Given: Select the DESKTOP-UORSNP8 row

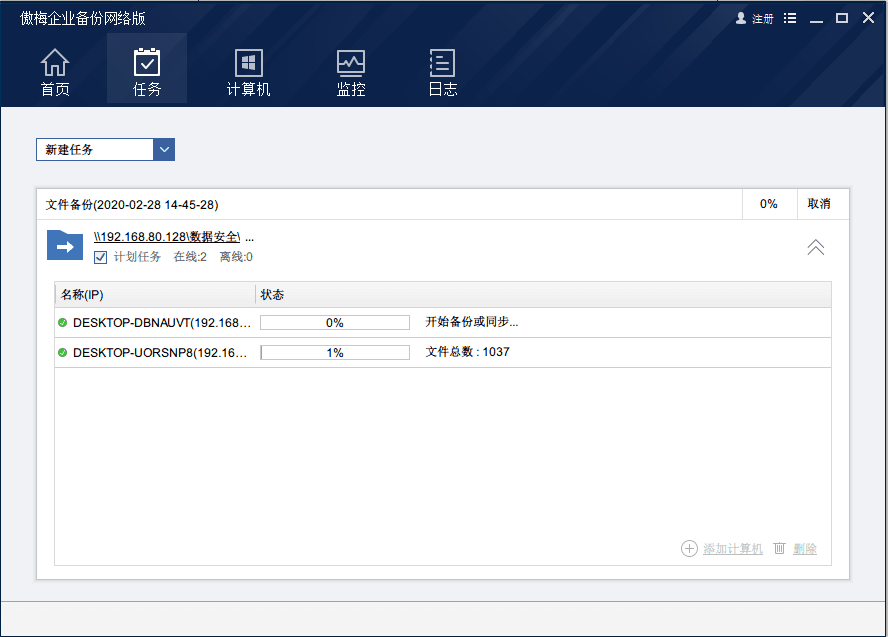Looking at the screenshot, I should point(443,353).
